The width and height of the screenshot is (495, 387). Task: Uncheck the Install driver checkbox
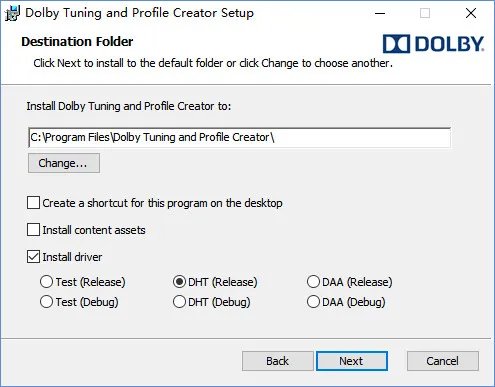point(33,257)
